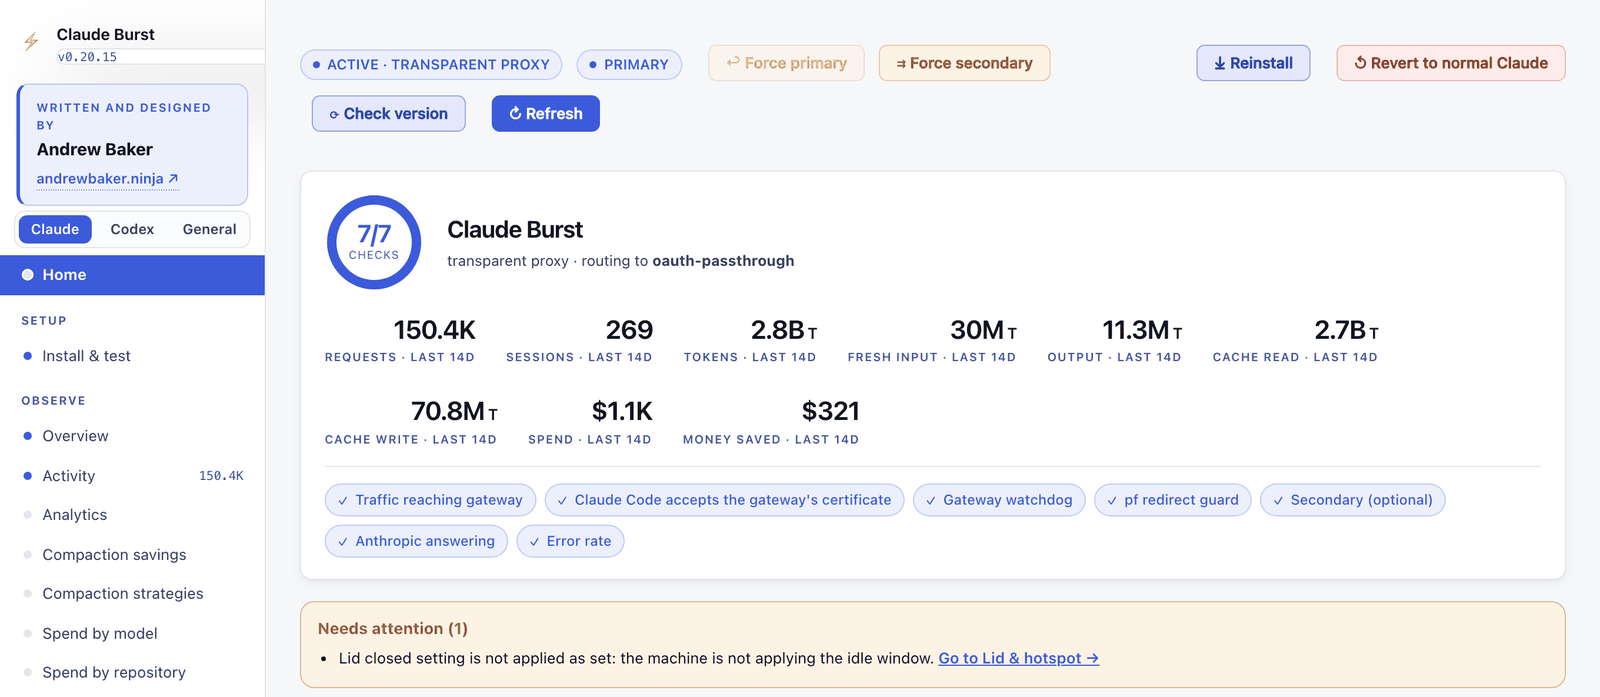This screenshot has height=697, width=1600.
Task: Click the 7/7 checks progress ring
Action: 374,242
